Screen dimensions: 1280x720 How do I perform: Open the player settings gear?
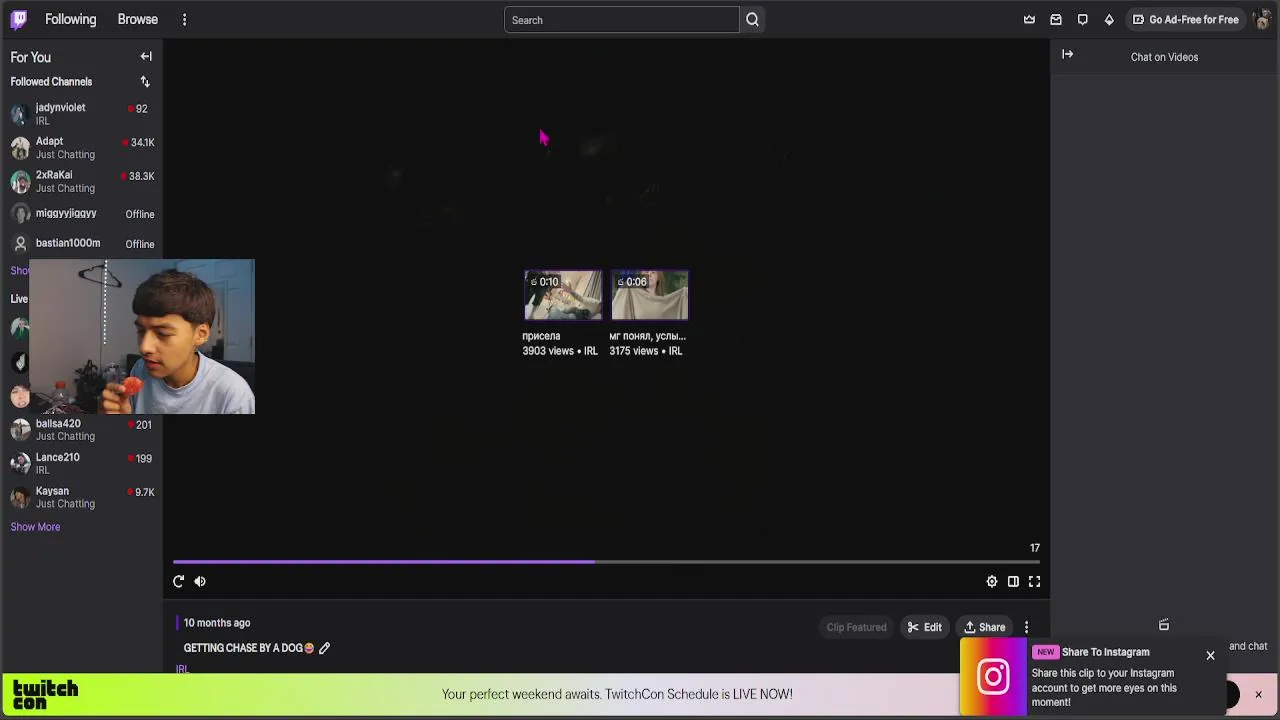(x=991, y=581)
